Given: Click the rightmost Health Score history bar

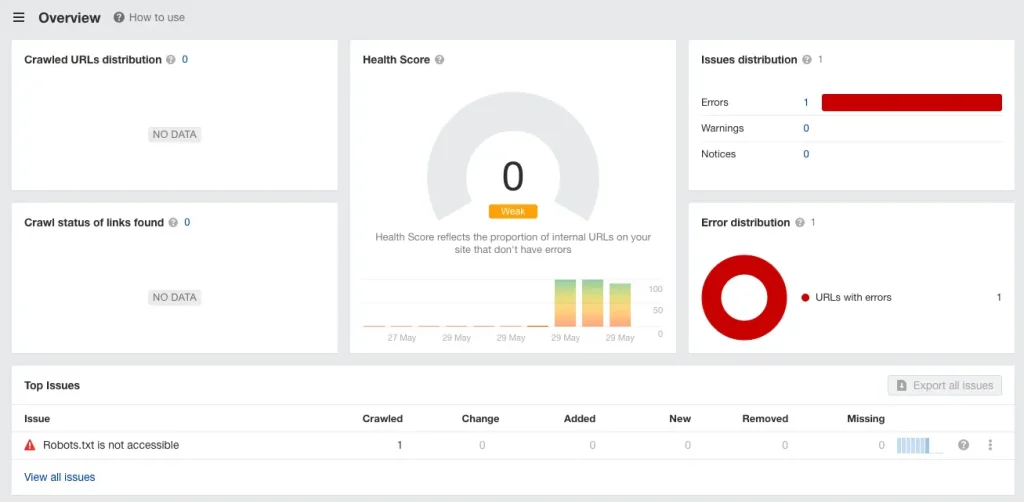Looking at the screenshot, I should point(620,305).
